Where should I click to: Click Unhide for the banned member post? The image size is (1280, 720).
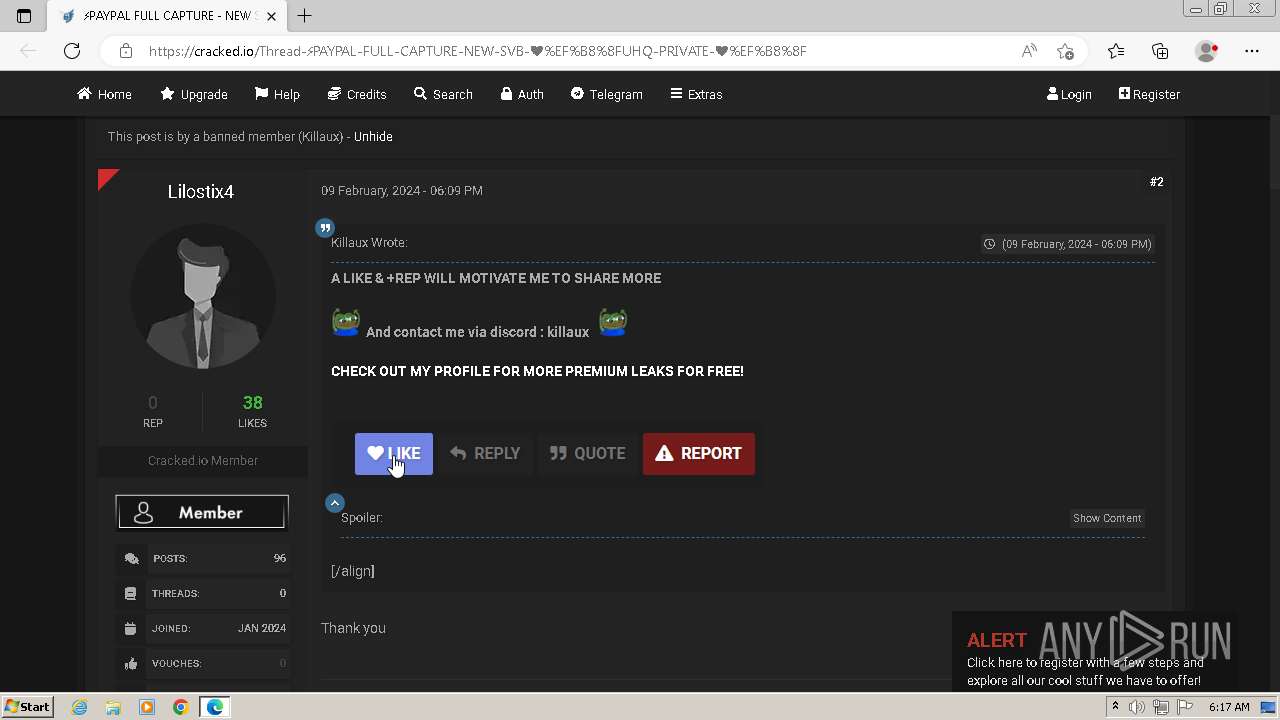pyautogui.click(x=373, y=136)
